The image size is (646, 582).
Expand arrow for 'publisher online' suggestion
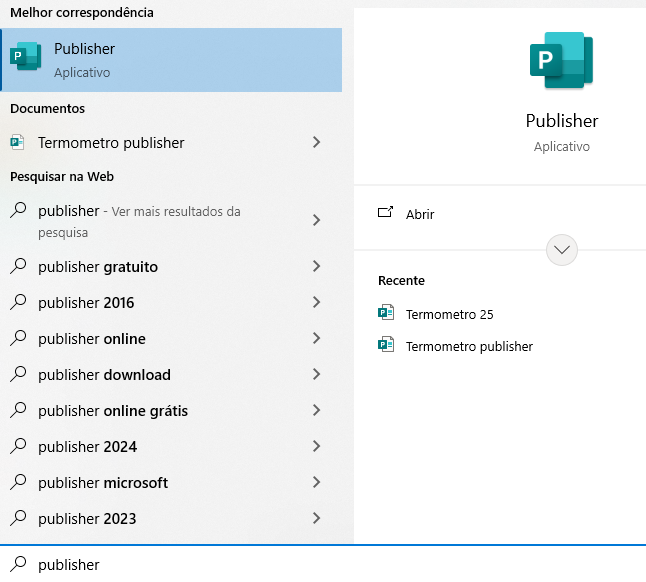click(x=316, y=338)
